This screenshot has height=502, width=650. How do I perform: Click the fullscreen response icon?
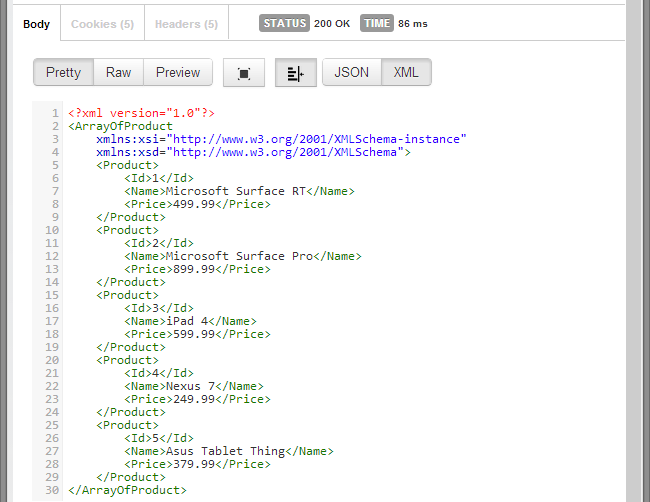[x=244, y=73]
